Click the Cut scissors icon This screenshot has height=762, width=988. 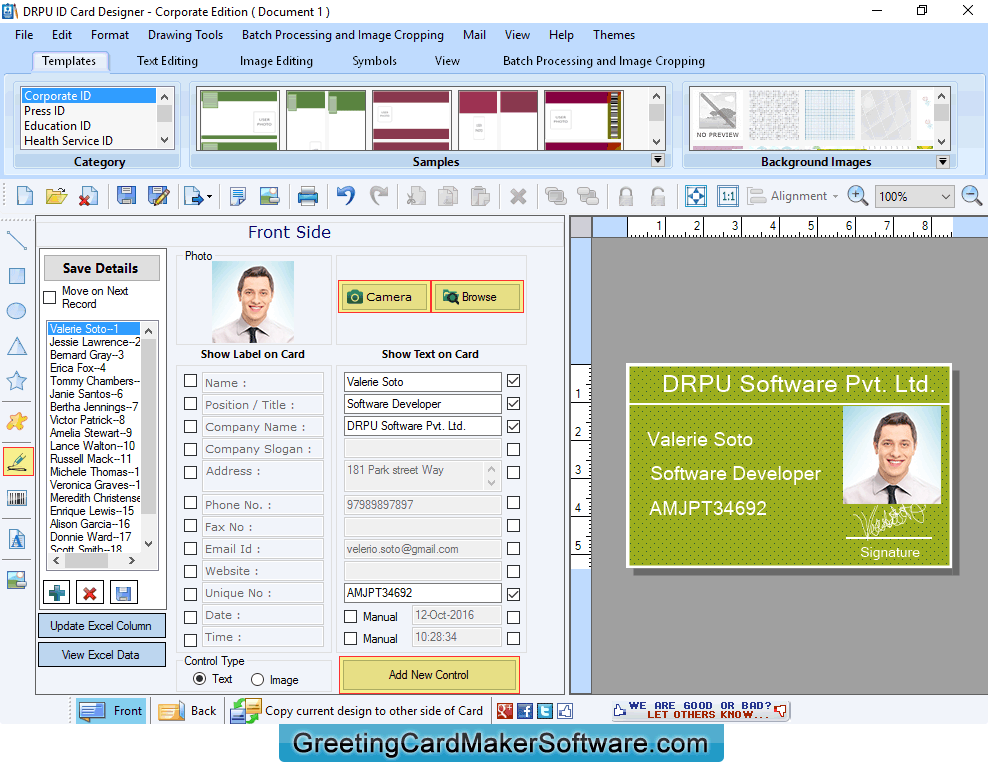pos(416,196)
